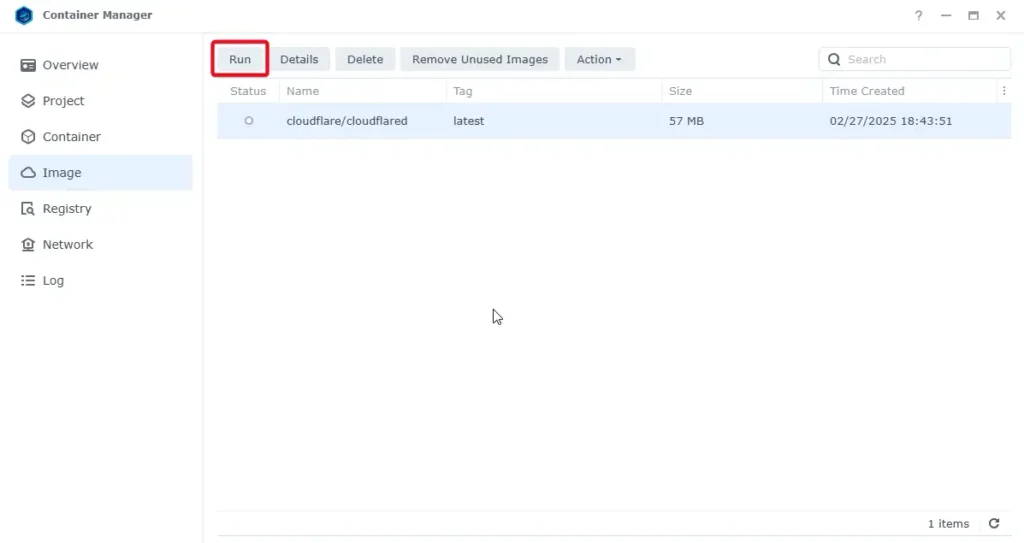Click the Registry search icon
The height and width of the screenshot is (543, 1024).
tap(28, 209)
